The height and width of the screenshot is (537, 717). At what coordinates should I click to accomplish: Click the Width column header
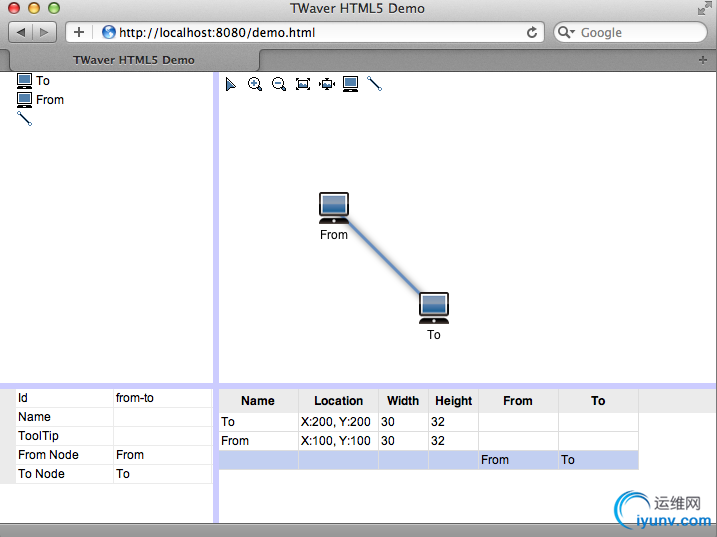coord(403,401)
